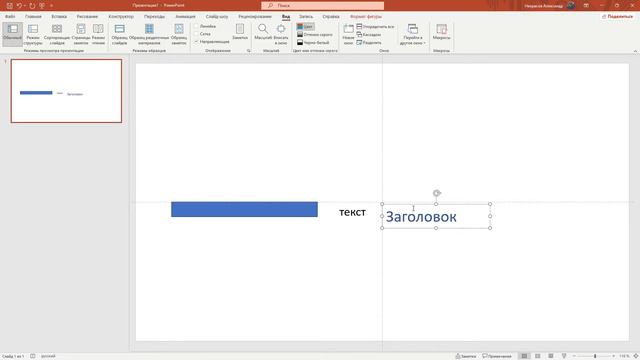Open the Record (Запись) tab

[306, 17]
